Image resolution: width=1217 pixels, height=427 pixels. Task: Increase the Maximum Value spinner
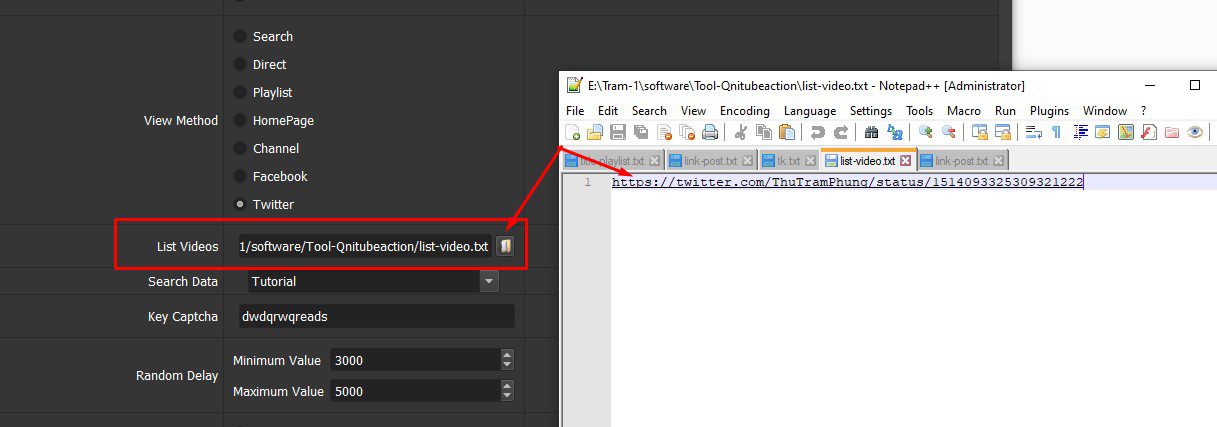click(507, 386)
